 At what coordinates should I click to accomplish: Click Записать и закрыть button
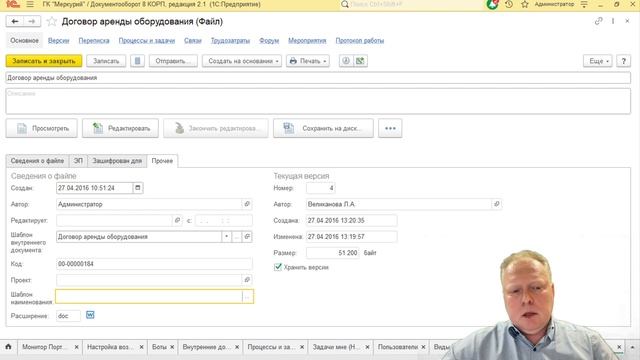tap(44, 61)
